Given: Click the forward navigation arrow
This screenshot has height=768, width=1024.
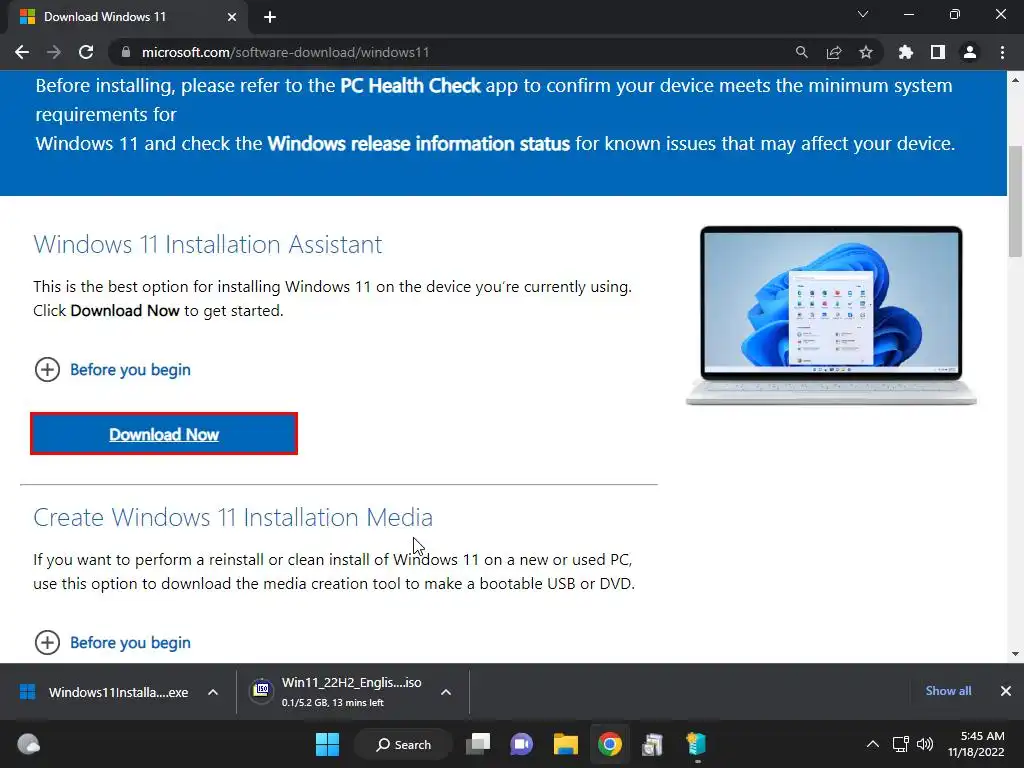Looking at the screenshot, I should (x=54, y=52).
